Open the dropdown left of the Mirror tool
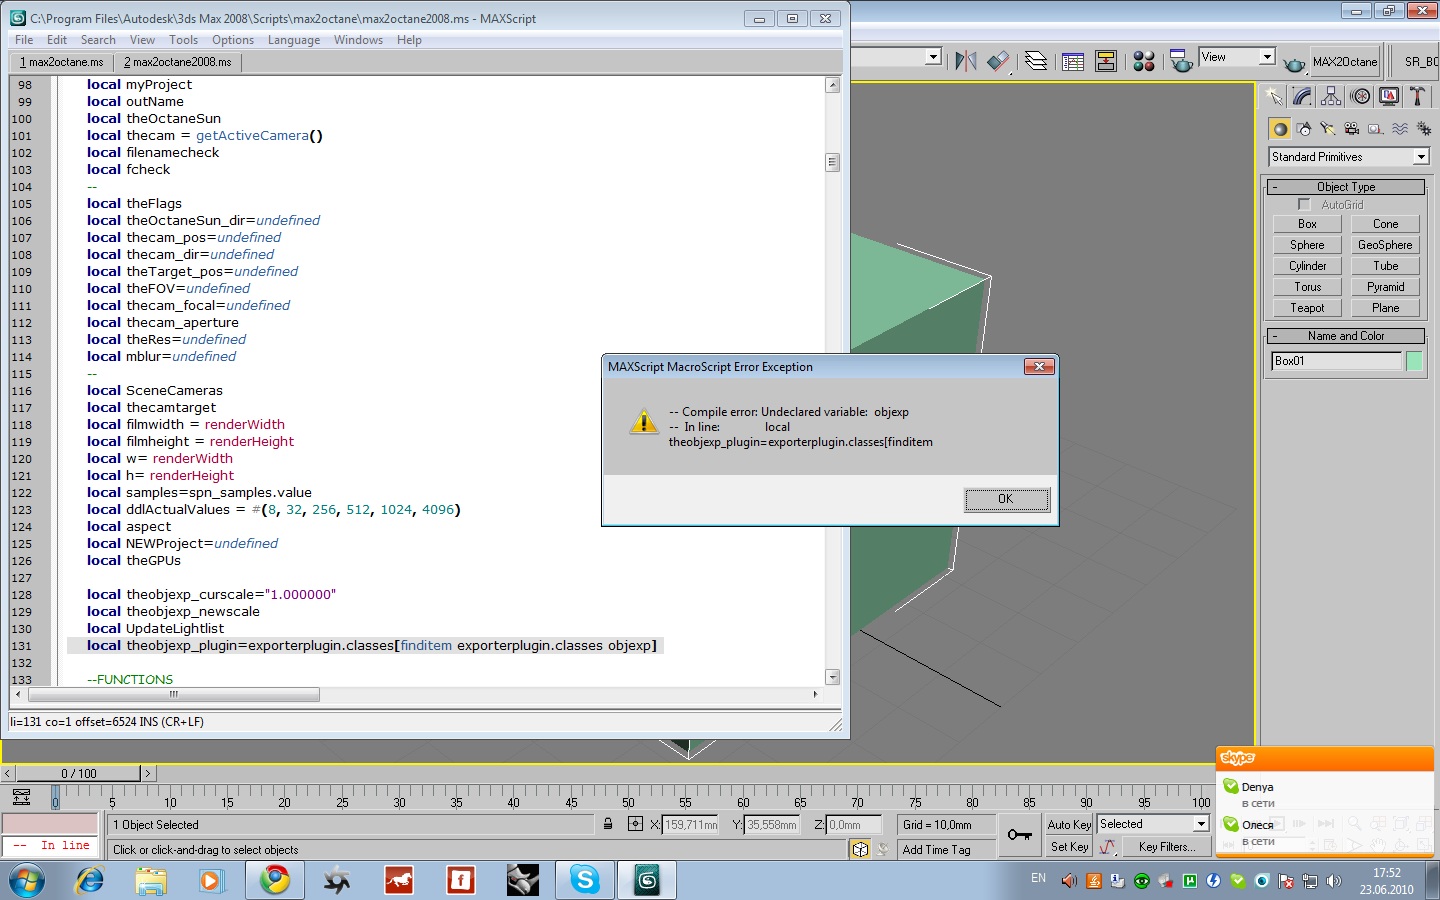This screenshot has height=900, width=1440. tap(932, 57)
